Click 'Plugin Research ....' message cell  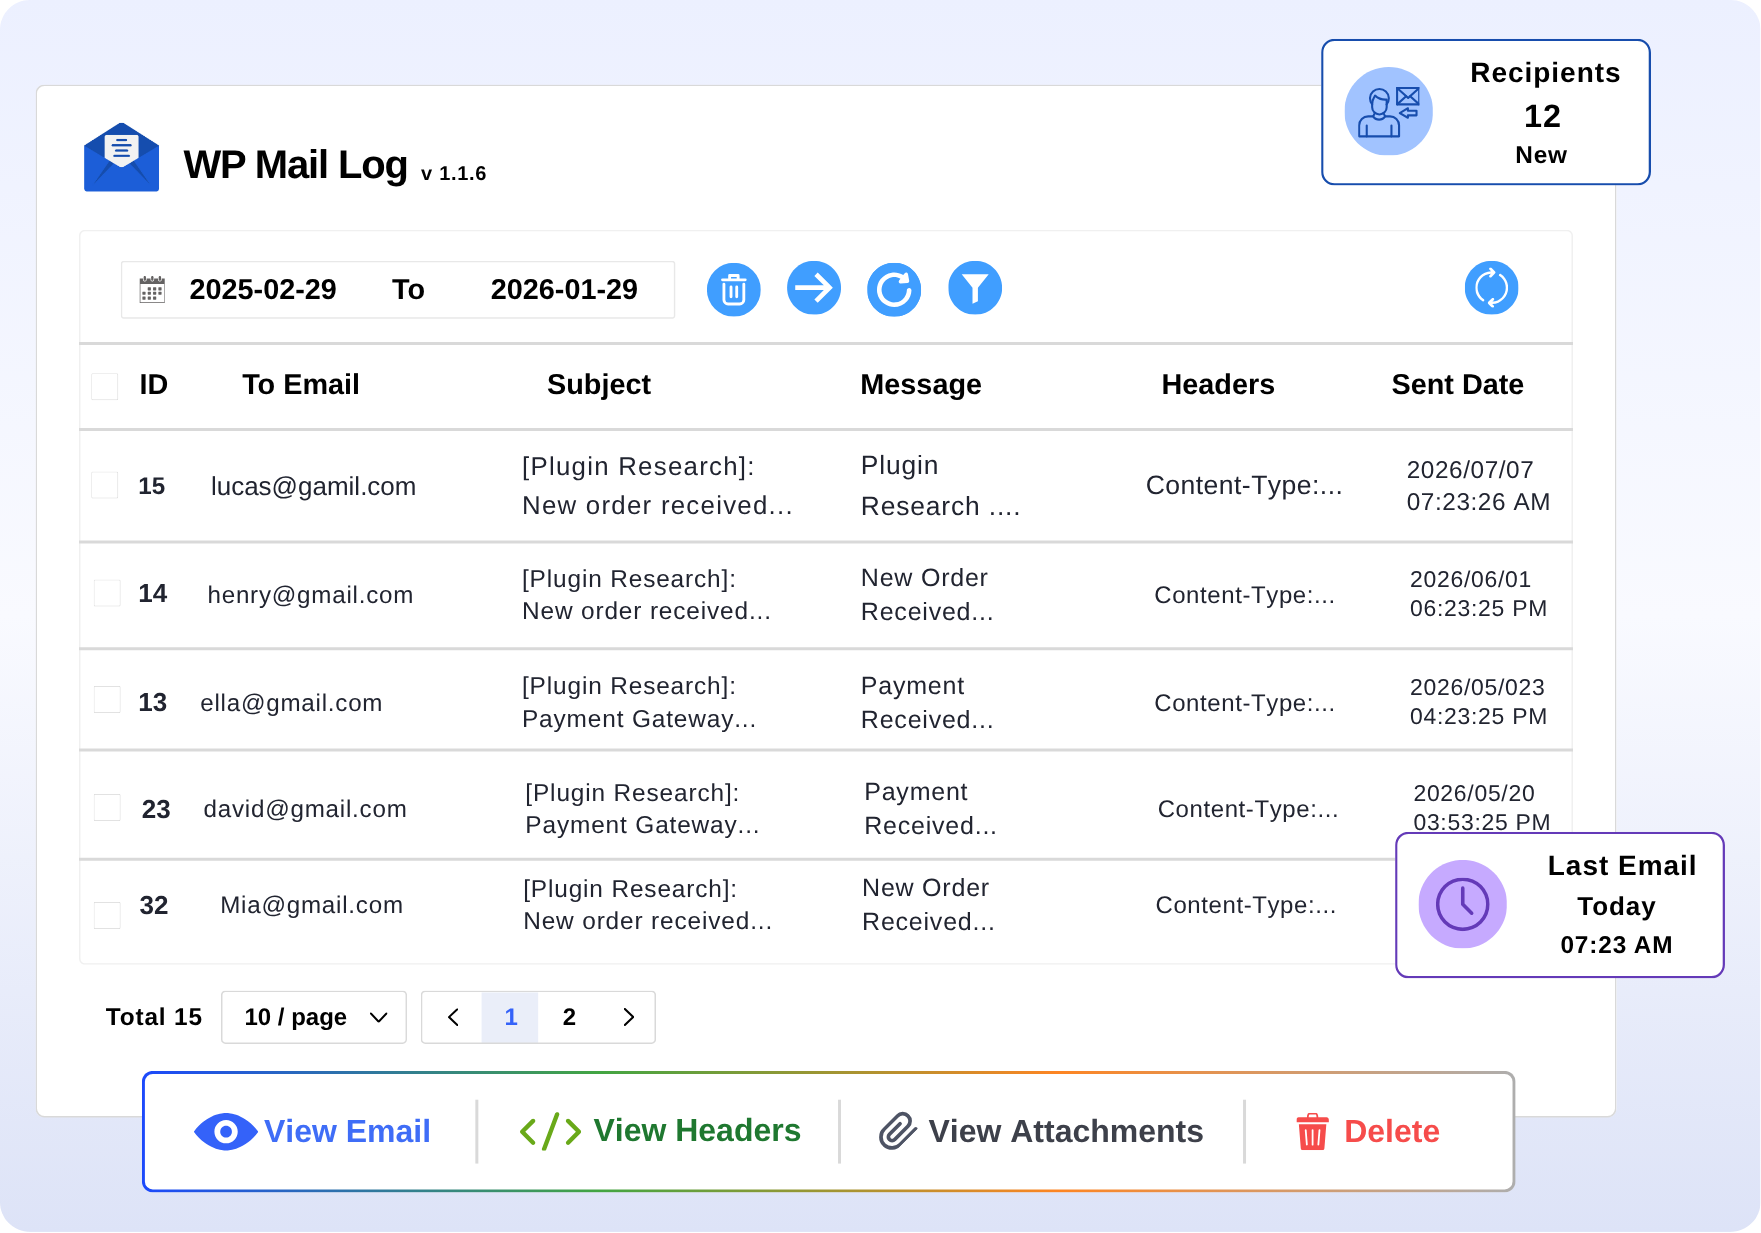click(940, 486)
